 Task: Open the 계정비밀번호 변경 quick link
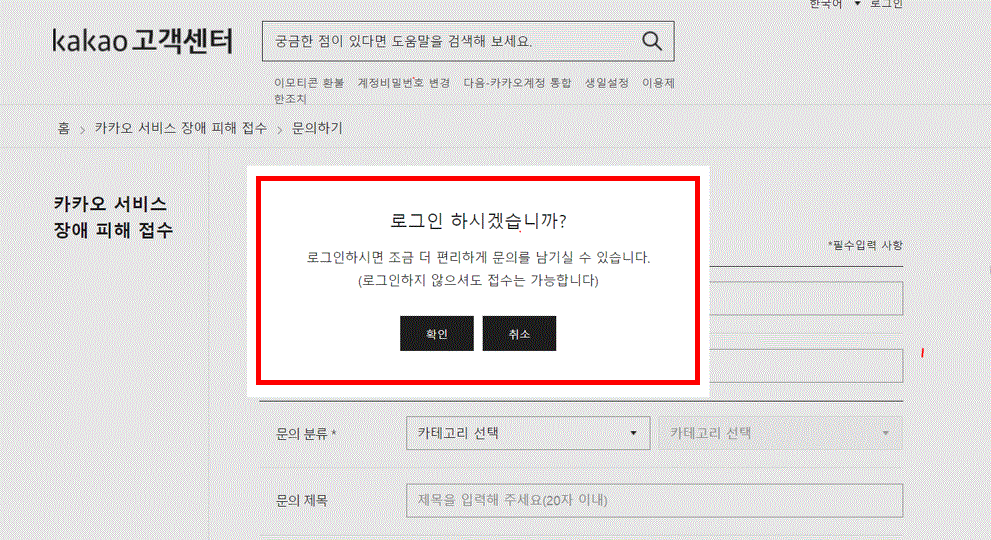point(404,83)
